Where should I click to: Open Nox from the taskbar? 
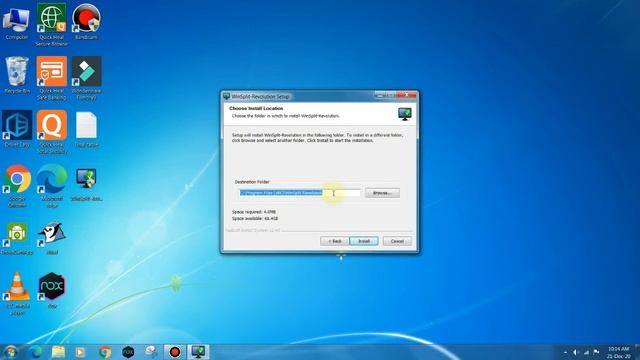tap(128, 352)
